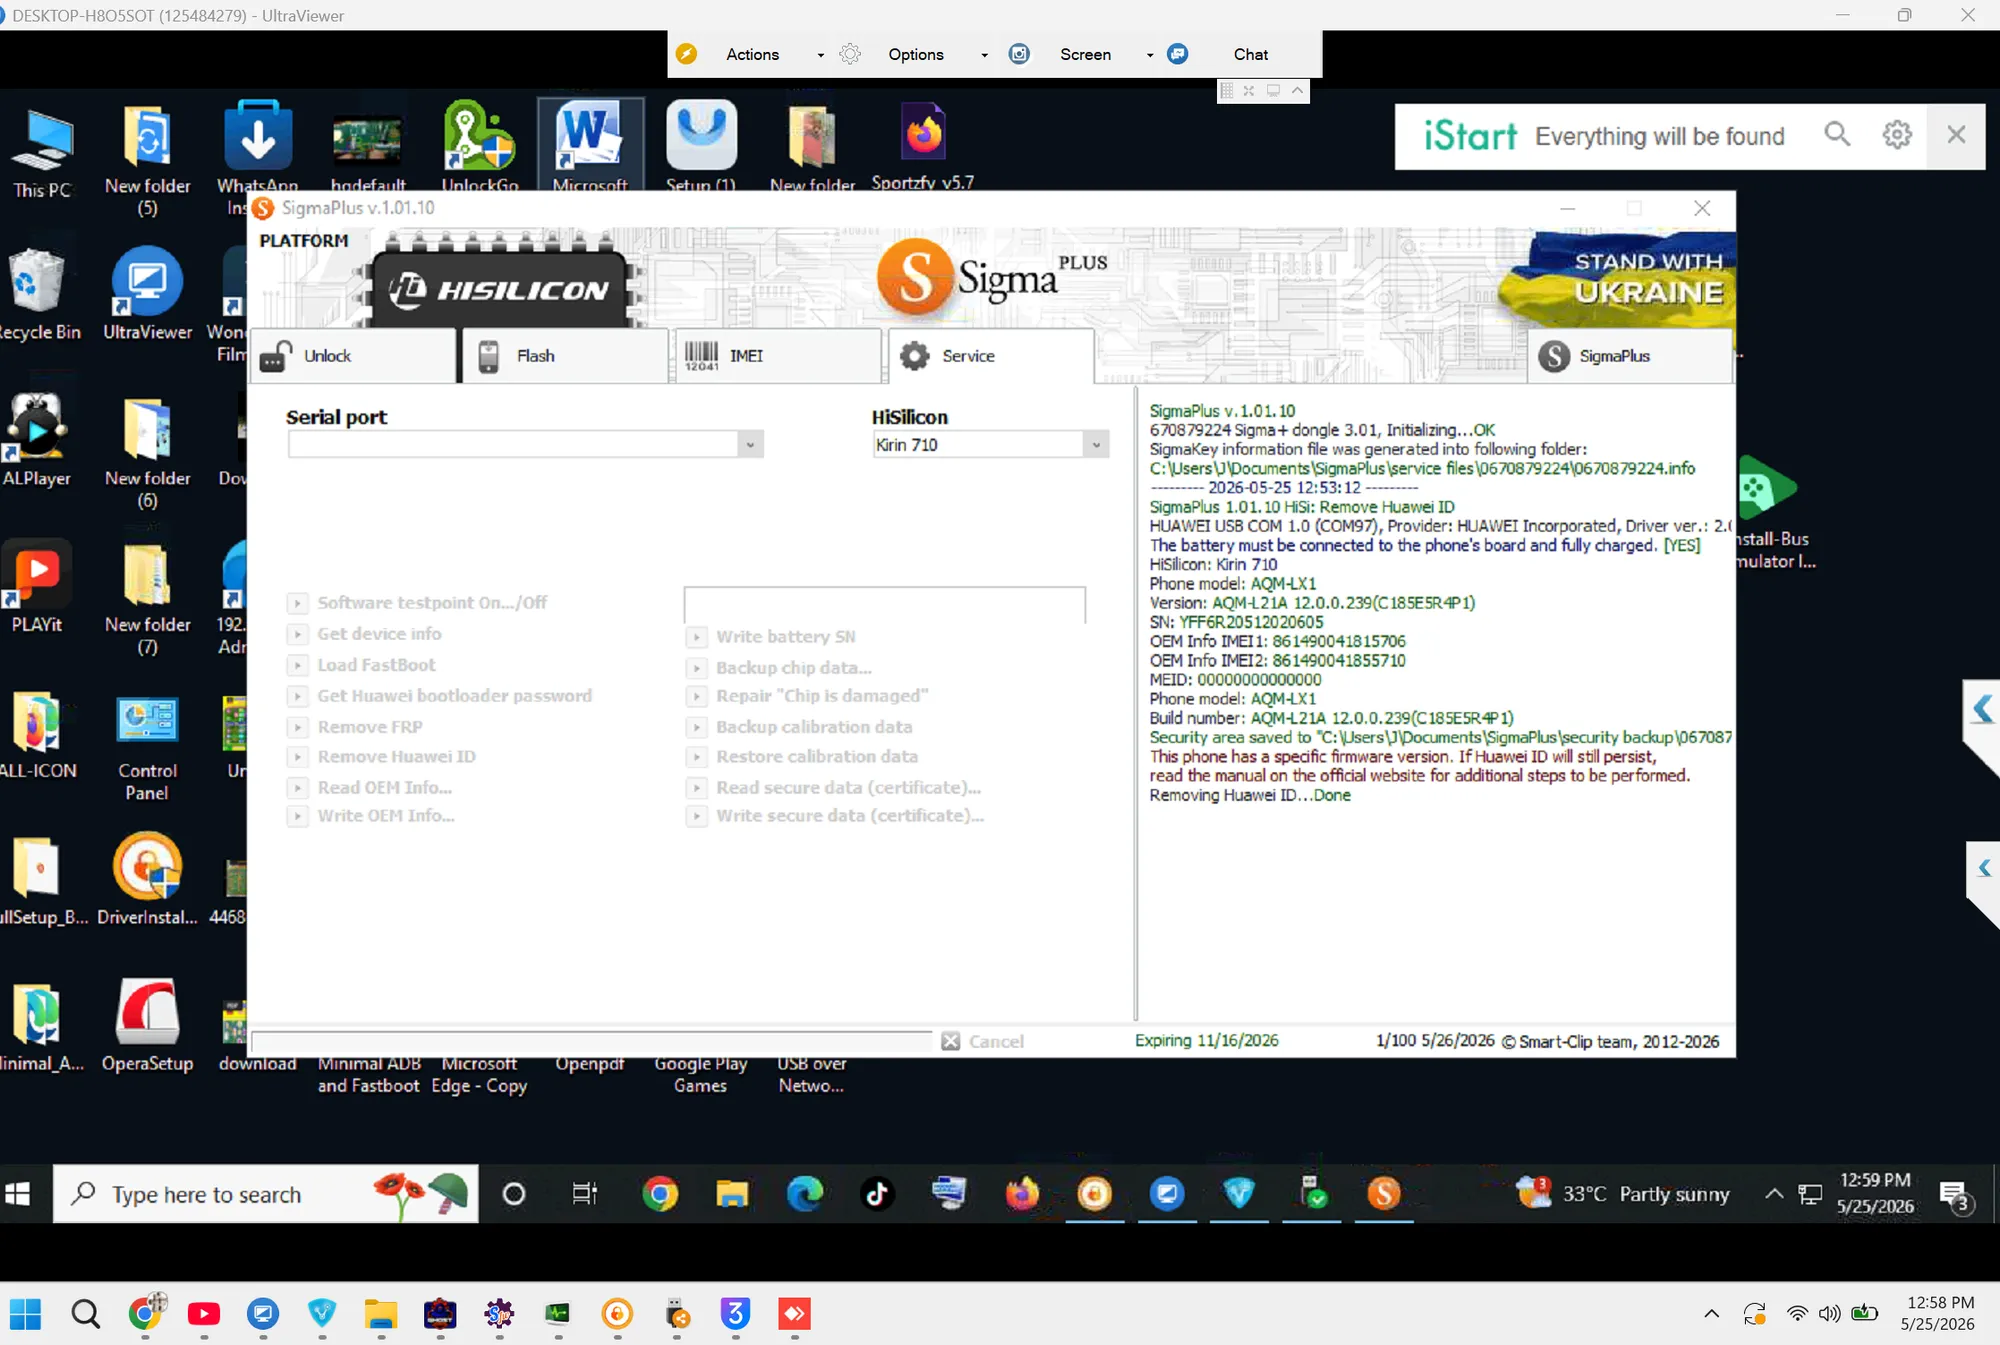Open Task View on remote taskbar
Screen dimensions: 2000x1345
(x=585, y=1194)
